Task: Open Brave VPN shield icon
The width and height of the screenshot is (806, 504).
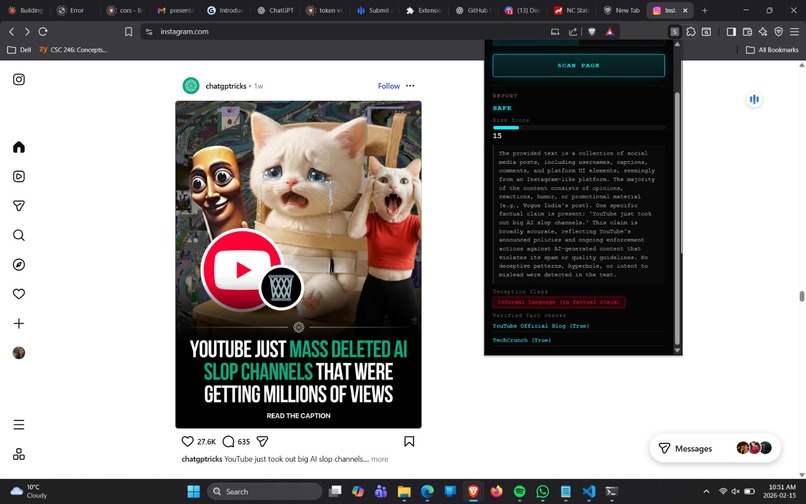Action: pos(779,32)
